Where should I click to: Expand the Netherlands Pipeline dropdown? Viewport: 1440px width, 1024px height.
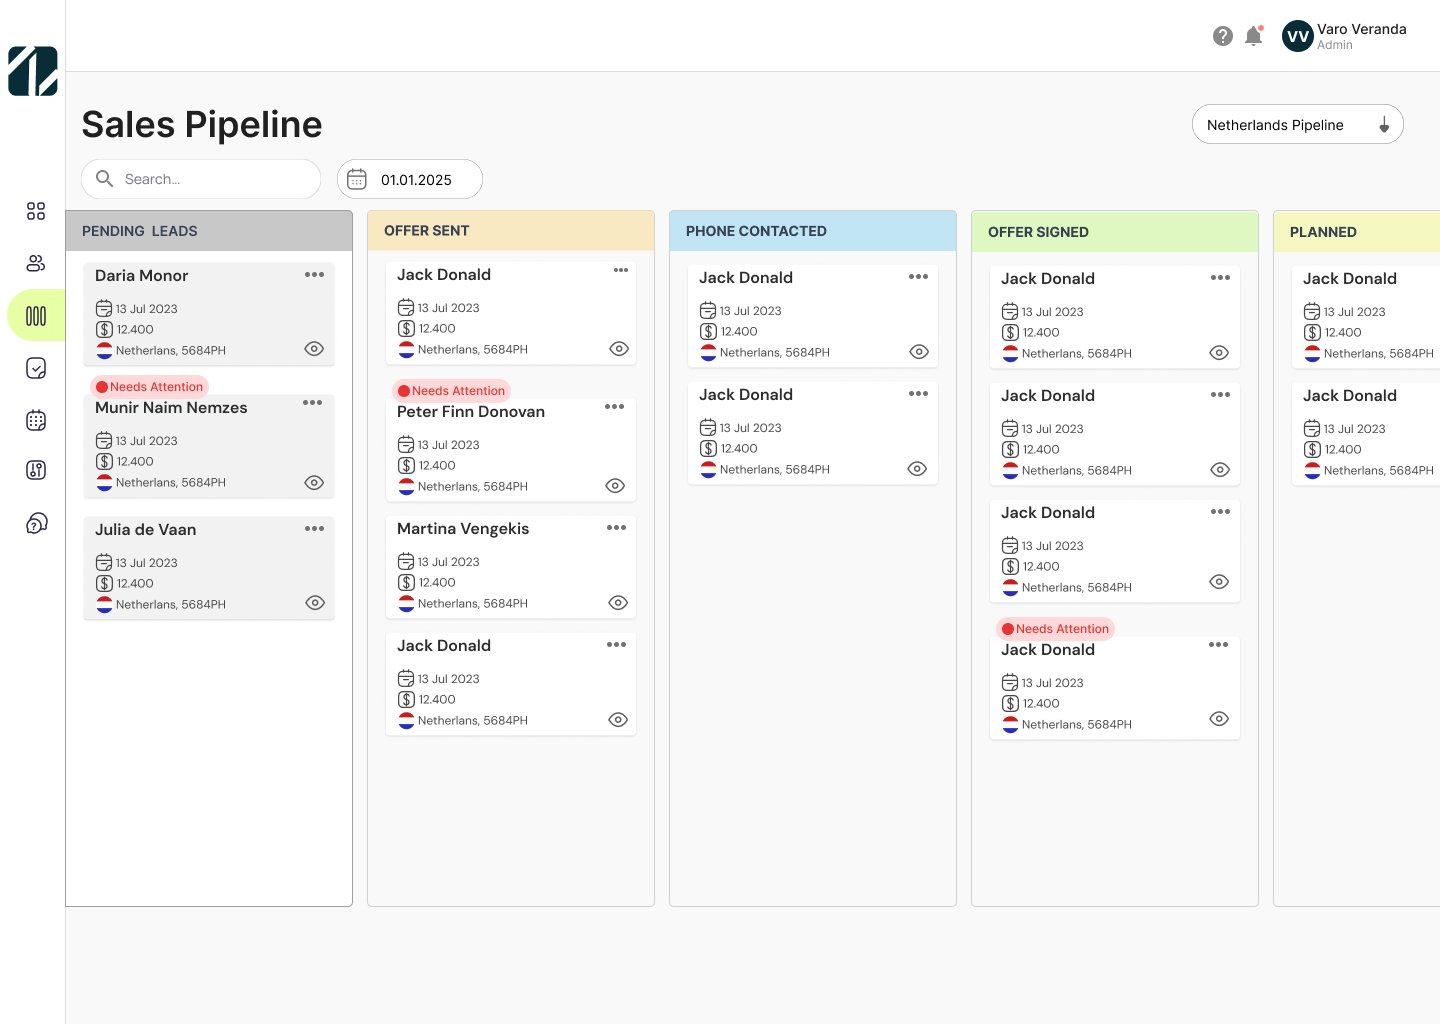(1297, 125)
